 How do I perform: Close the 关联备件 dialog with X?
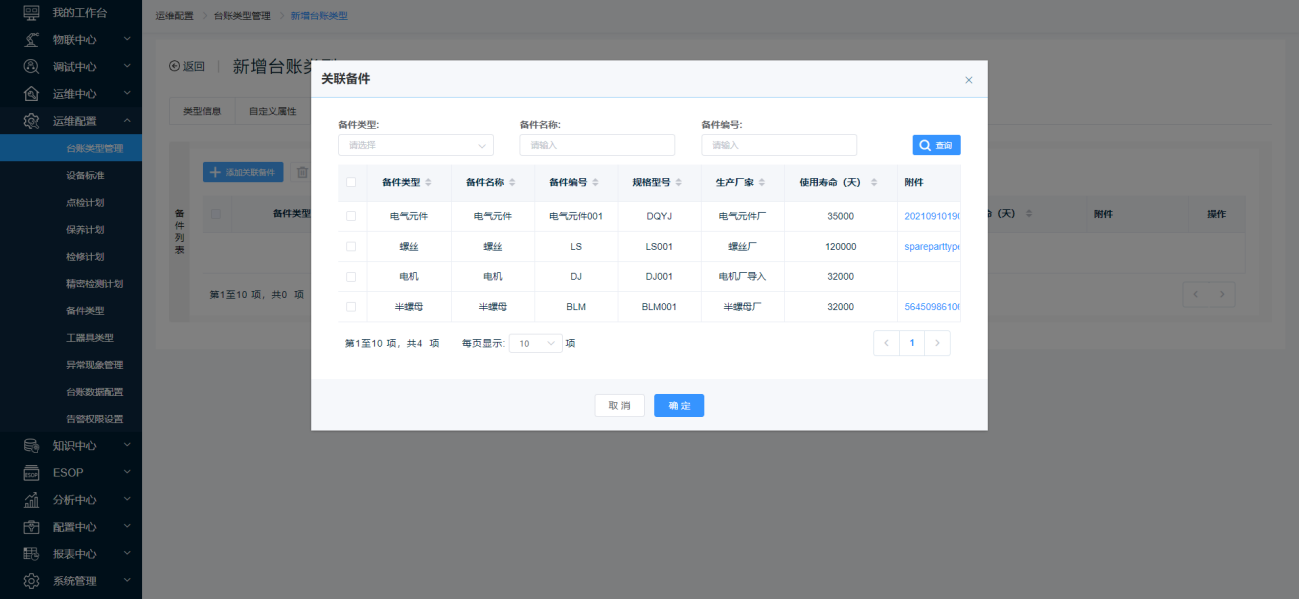[968, 80]
